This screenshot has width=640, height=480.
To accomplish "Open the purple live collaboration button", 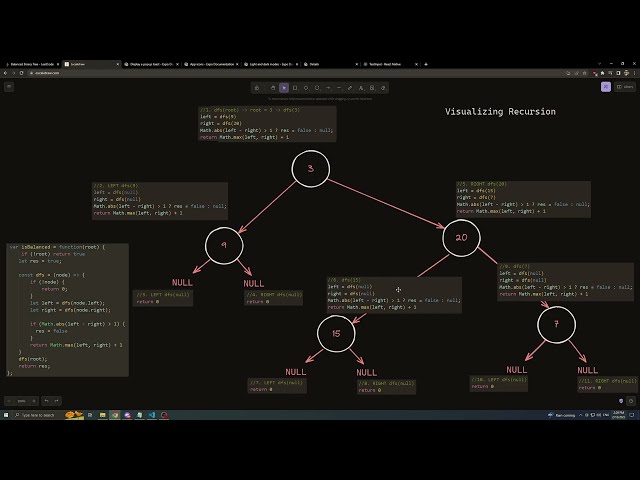I will 606,87.
